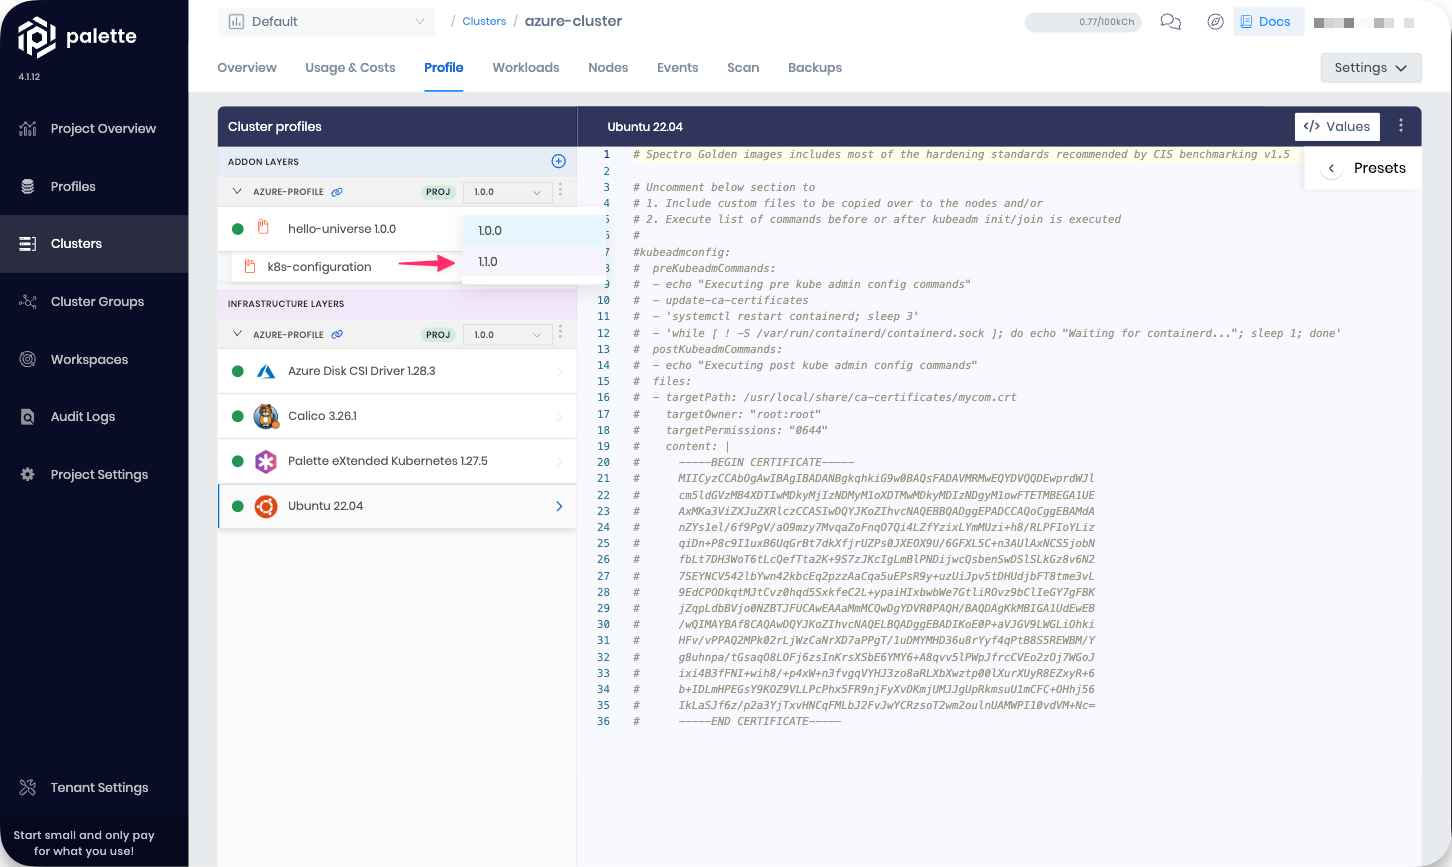The width and height of the screenshot is (1452, 867).
Task: Open addon profile version dropdown 1.0.0
Action: pyautogui.click(x=507, y=192)
